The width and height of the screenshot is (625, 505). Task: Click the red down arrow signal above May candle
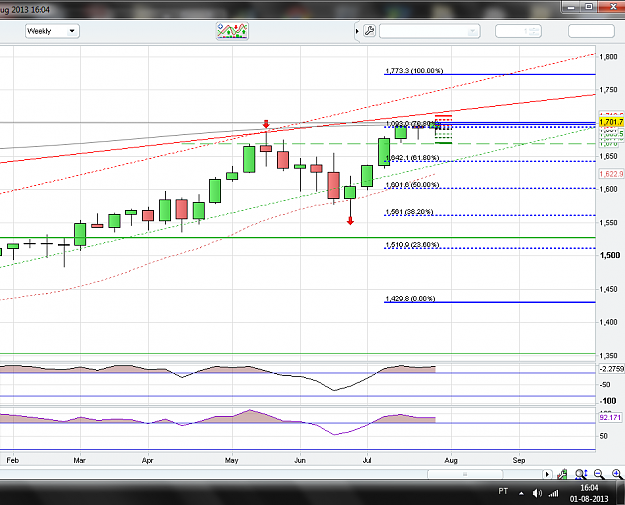tap(266, 124)
